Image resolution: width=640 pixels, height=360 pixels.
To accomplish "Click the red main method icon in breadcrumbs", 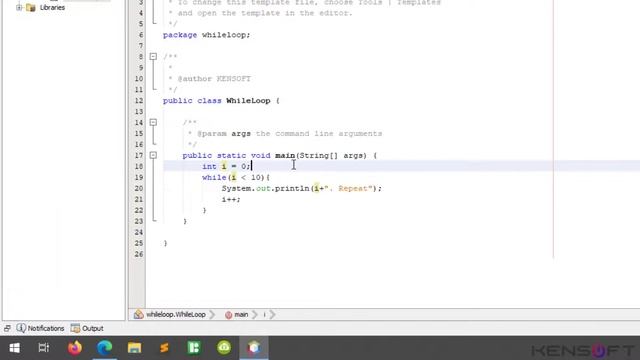I will pyautogui.click(x=229, y=315).
